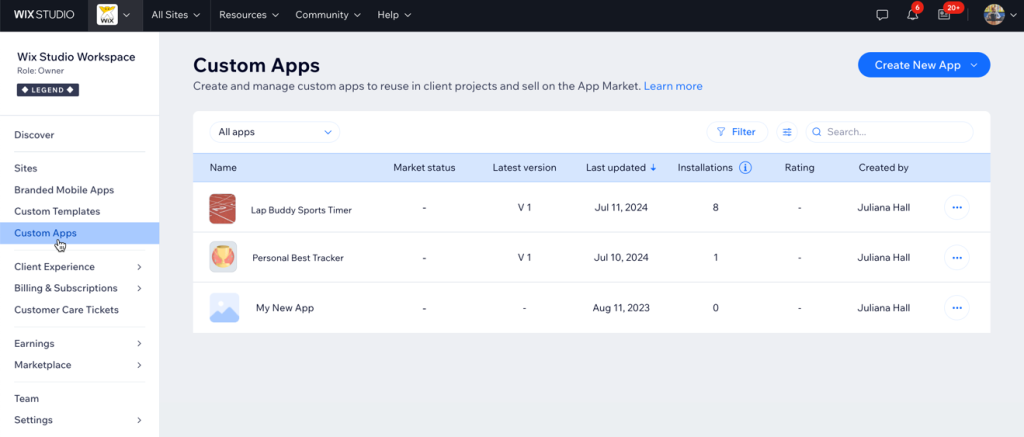Click the Personal Best Tracker trophy thumbnail
Viewport: 1024px width, 437px height.
223,257
